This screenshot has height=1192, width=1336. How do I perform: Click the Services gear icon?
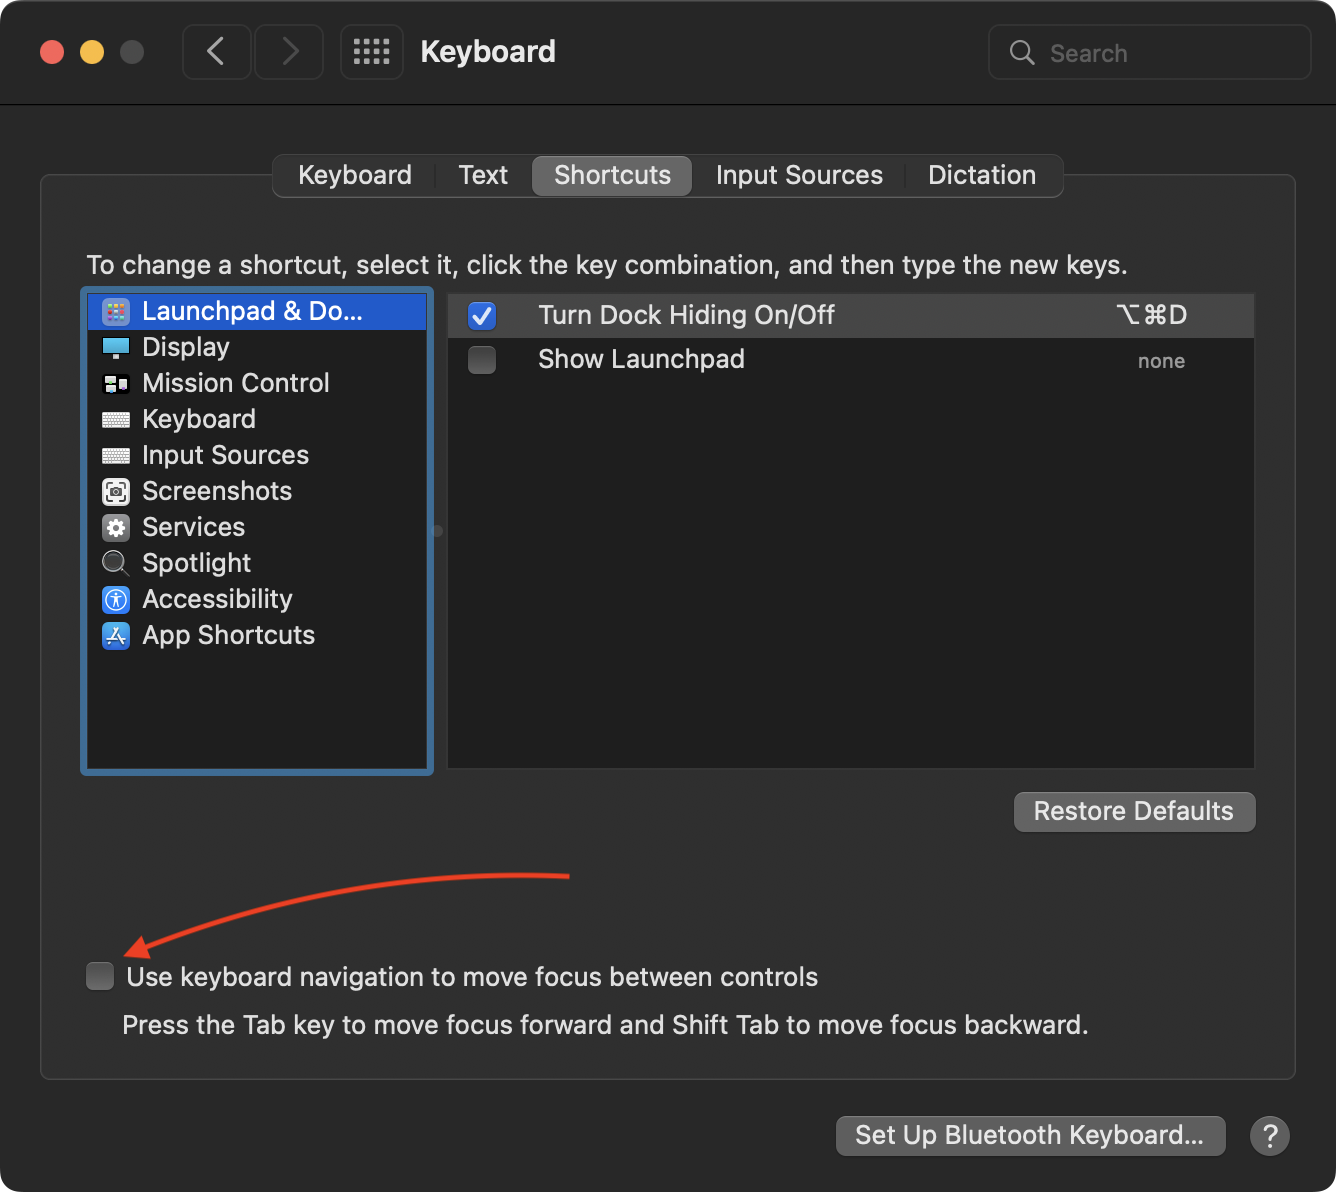point(116,528)
